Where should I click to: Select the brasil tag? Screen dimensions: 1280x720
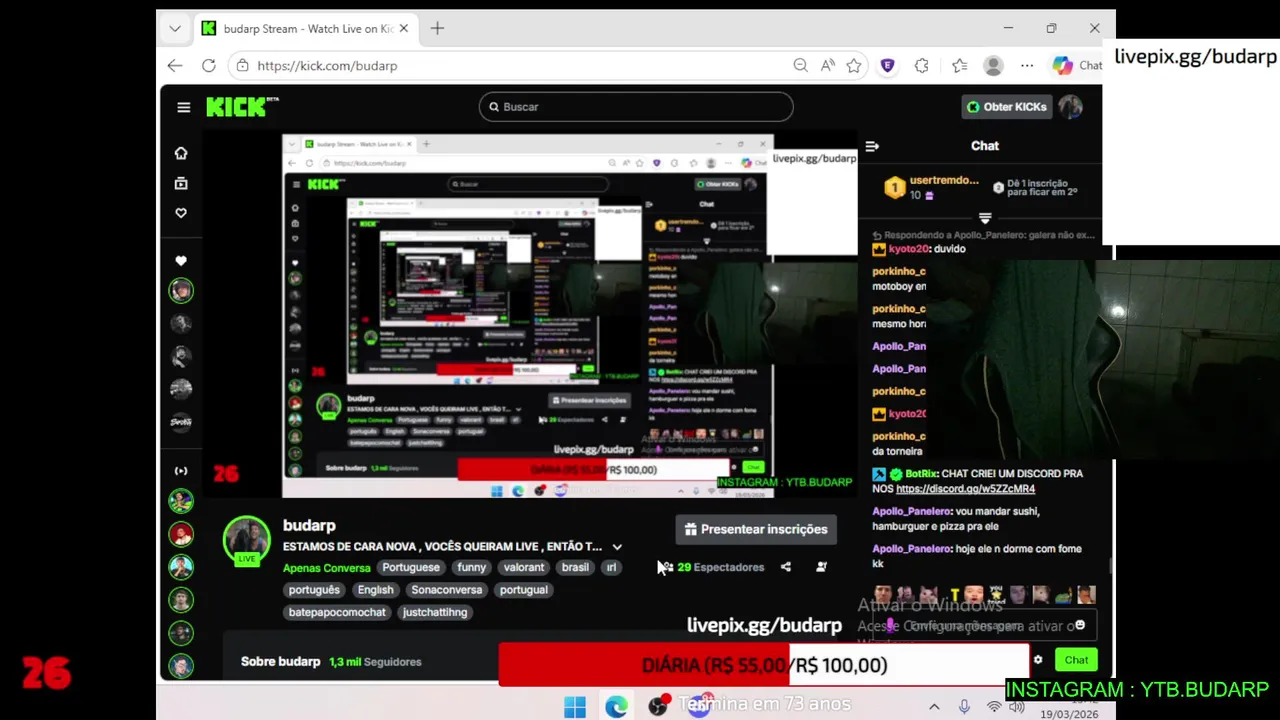(575, 567)
